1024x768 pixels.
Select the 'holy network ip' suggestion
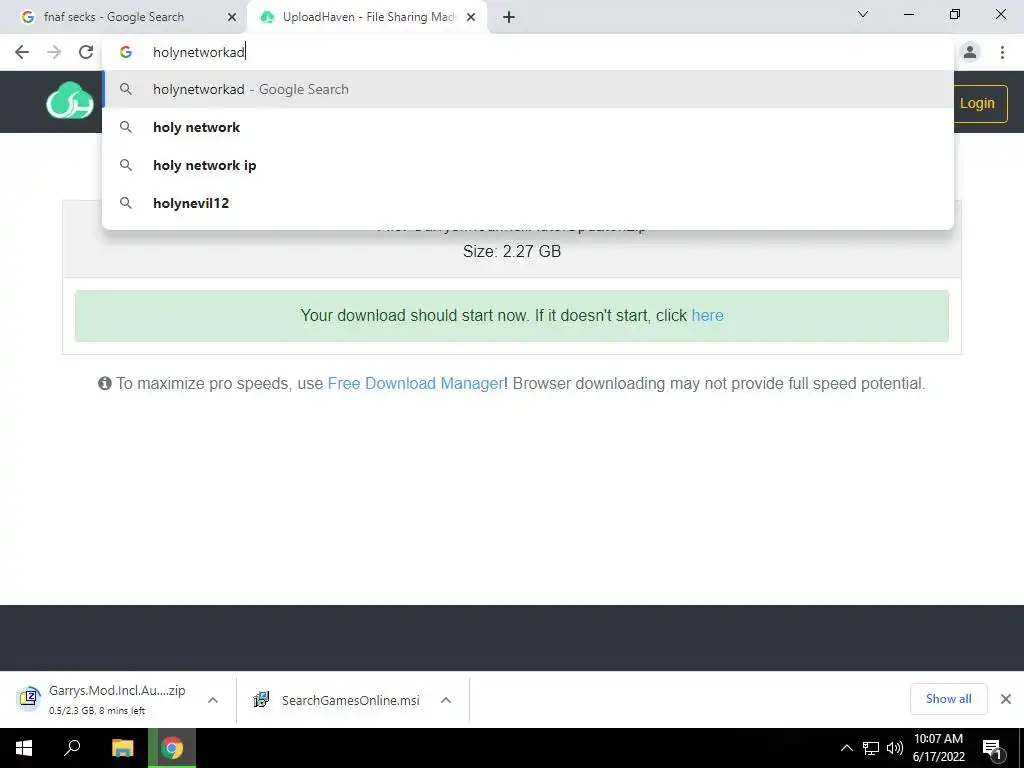(528, 165)
